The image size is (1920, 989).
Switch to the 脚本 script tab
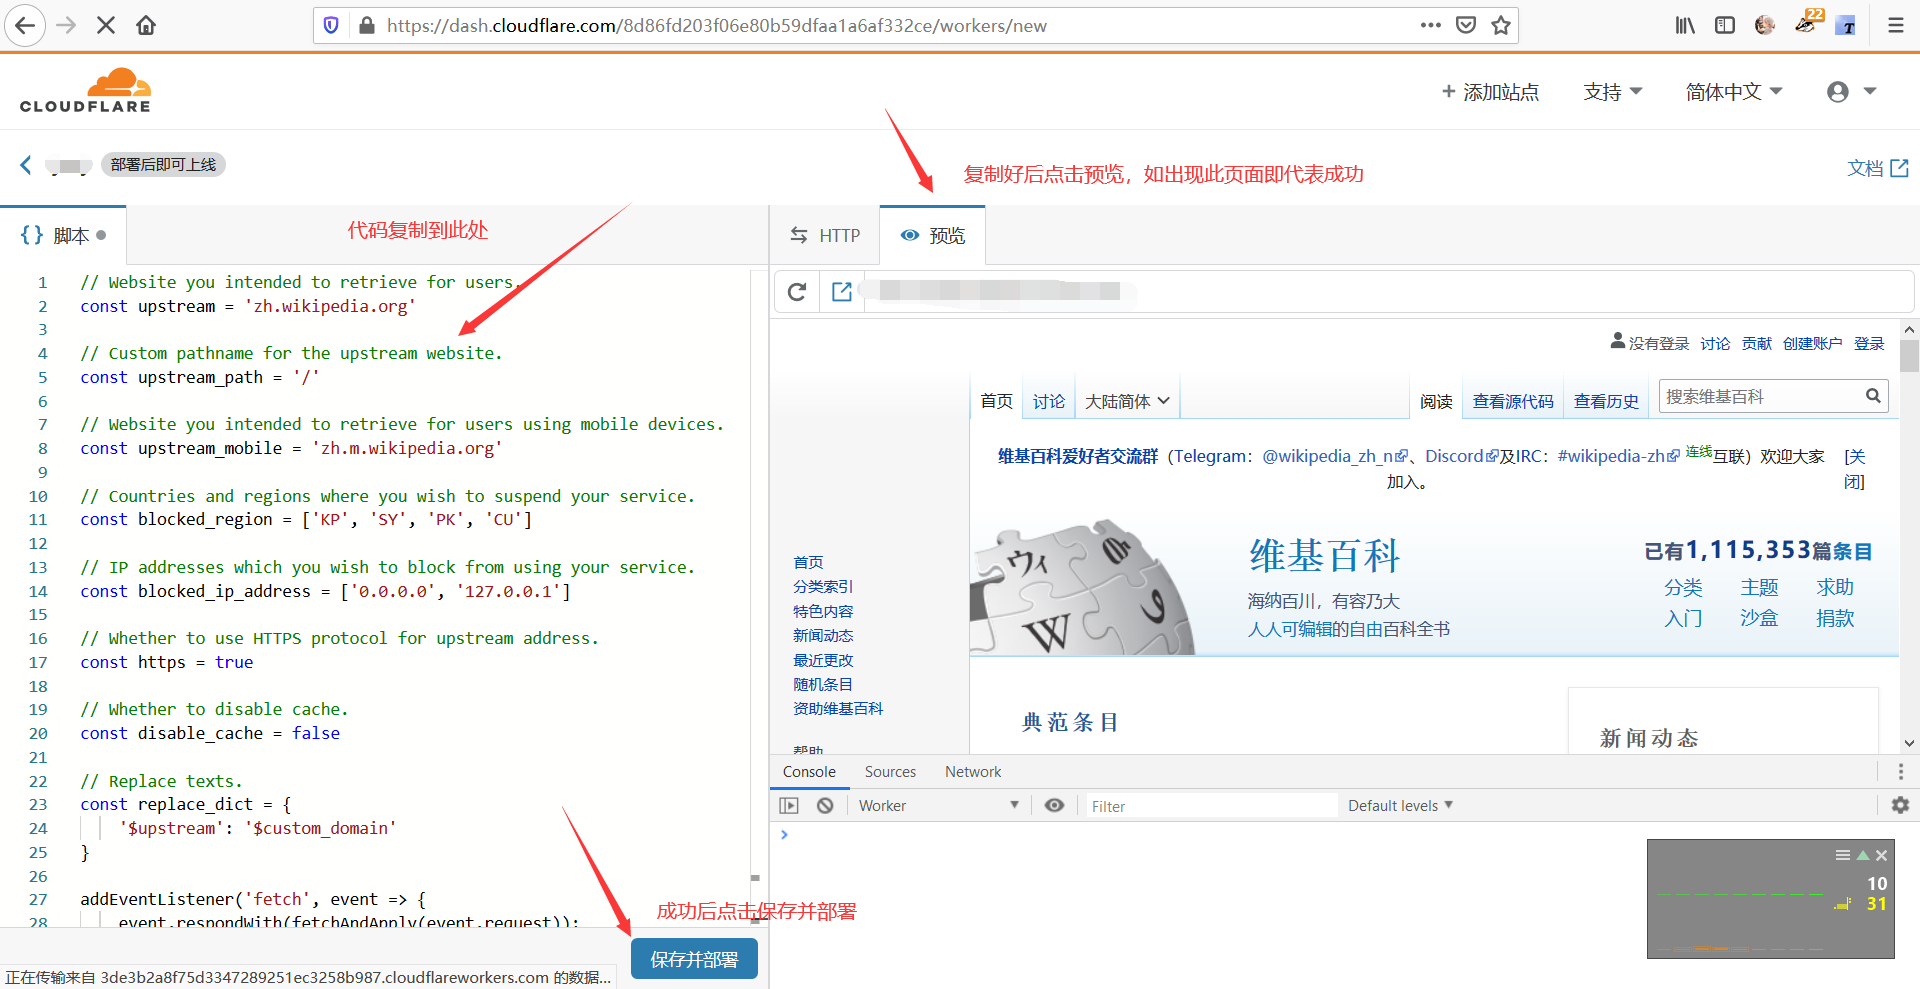(63, 235)
